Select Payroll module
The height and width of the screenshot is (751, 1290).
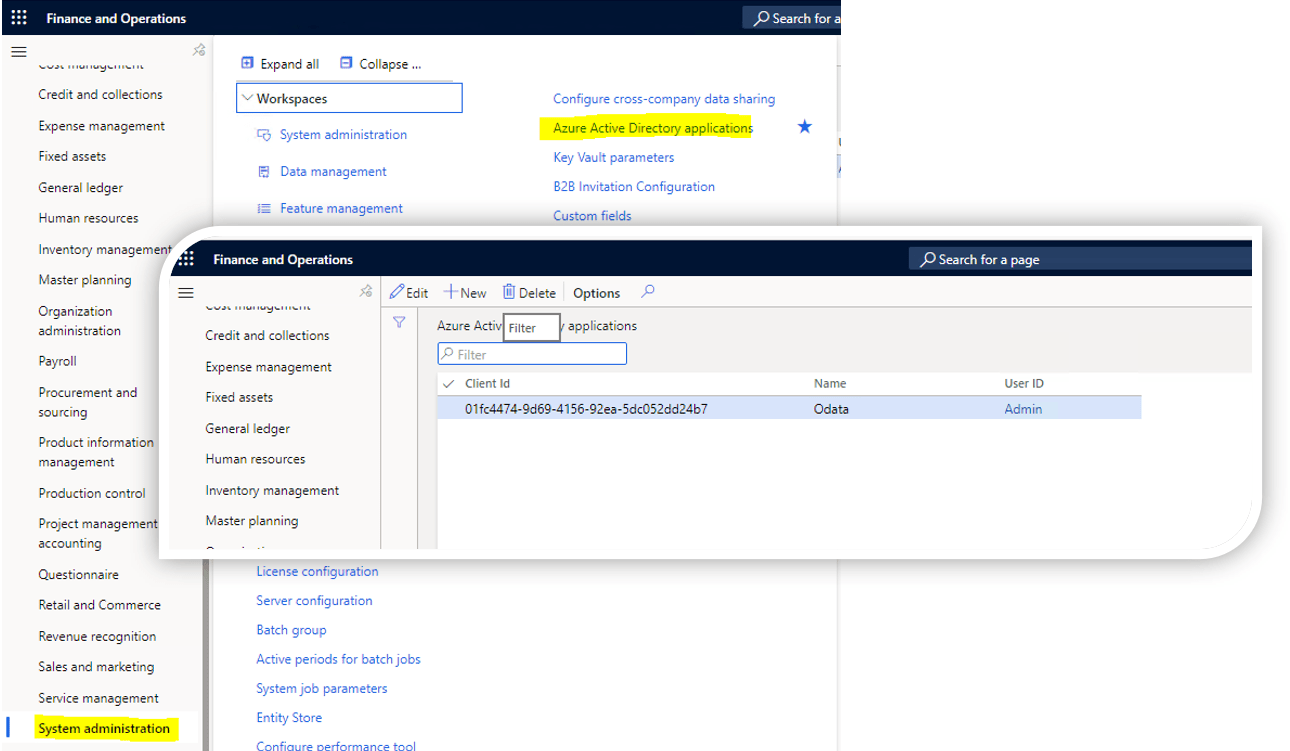click(57, 361)
